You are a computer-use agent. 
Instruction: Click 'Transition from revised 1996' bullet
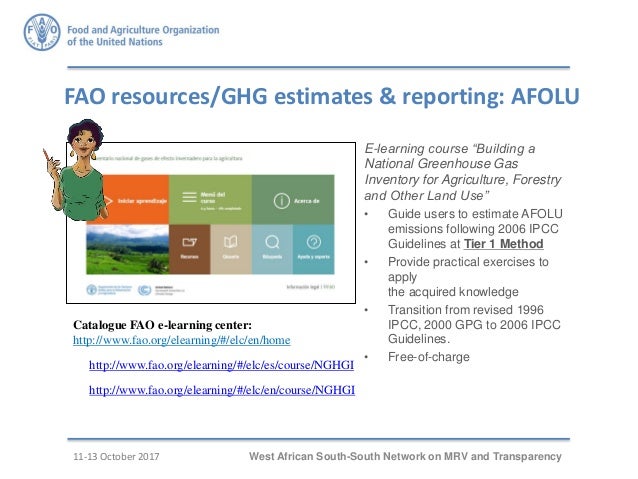click(x=474, y=324)
